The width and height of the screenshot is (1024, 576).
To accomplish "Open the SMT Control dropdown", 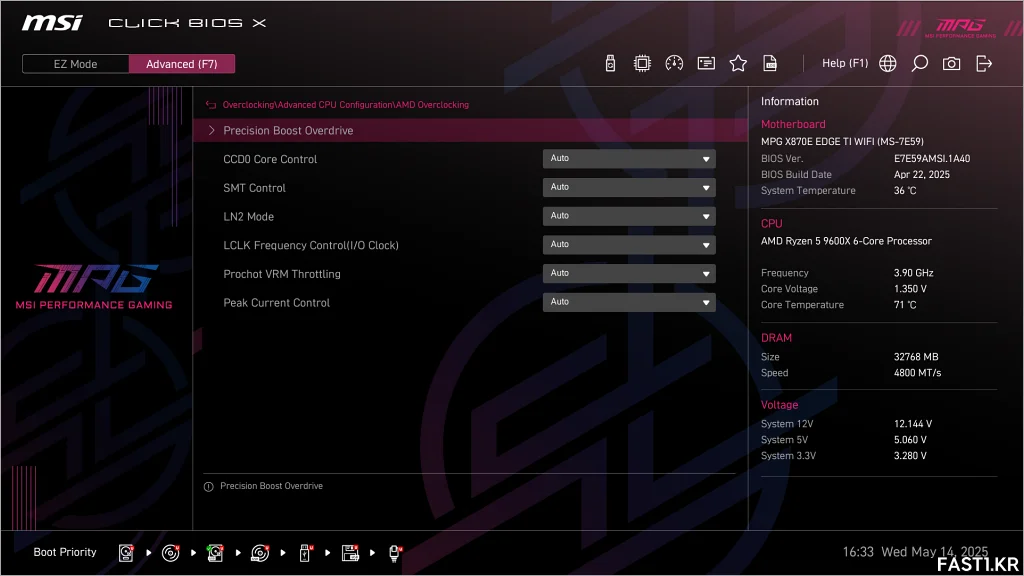I will coord(629,187).
